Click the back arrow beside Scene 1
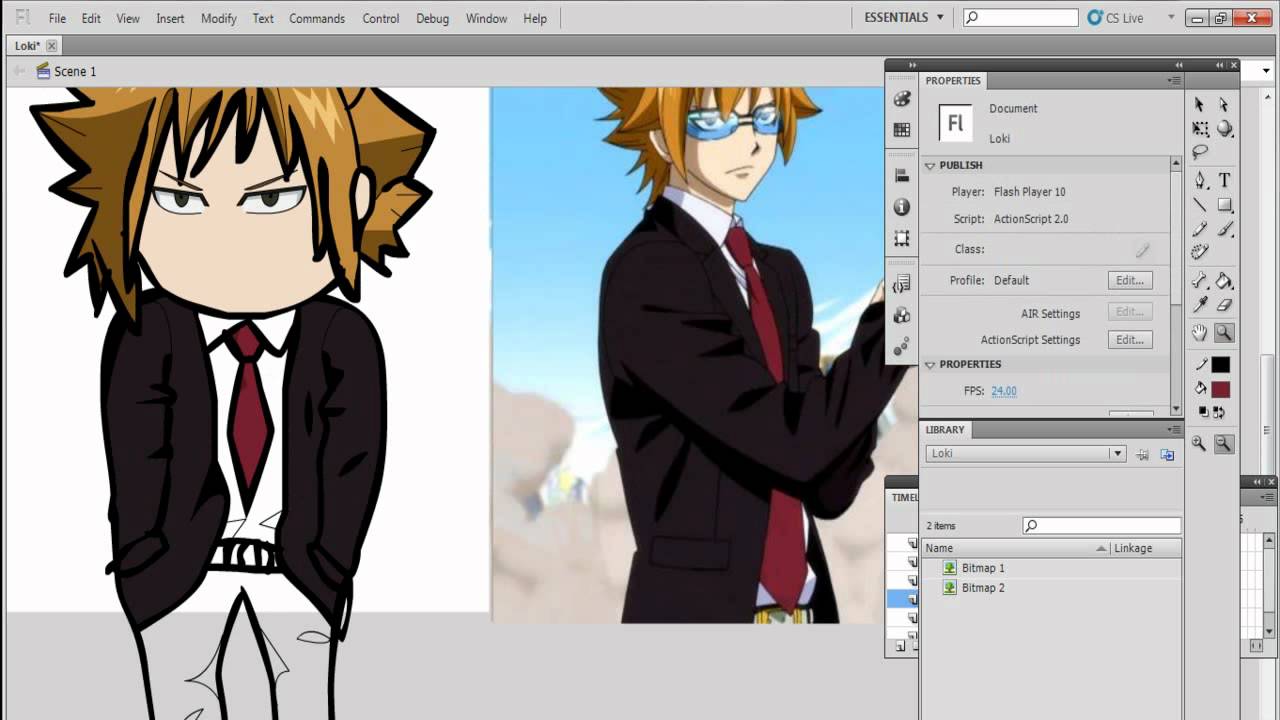 coord(18,71)
